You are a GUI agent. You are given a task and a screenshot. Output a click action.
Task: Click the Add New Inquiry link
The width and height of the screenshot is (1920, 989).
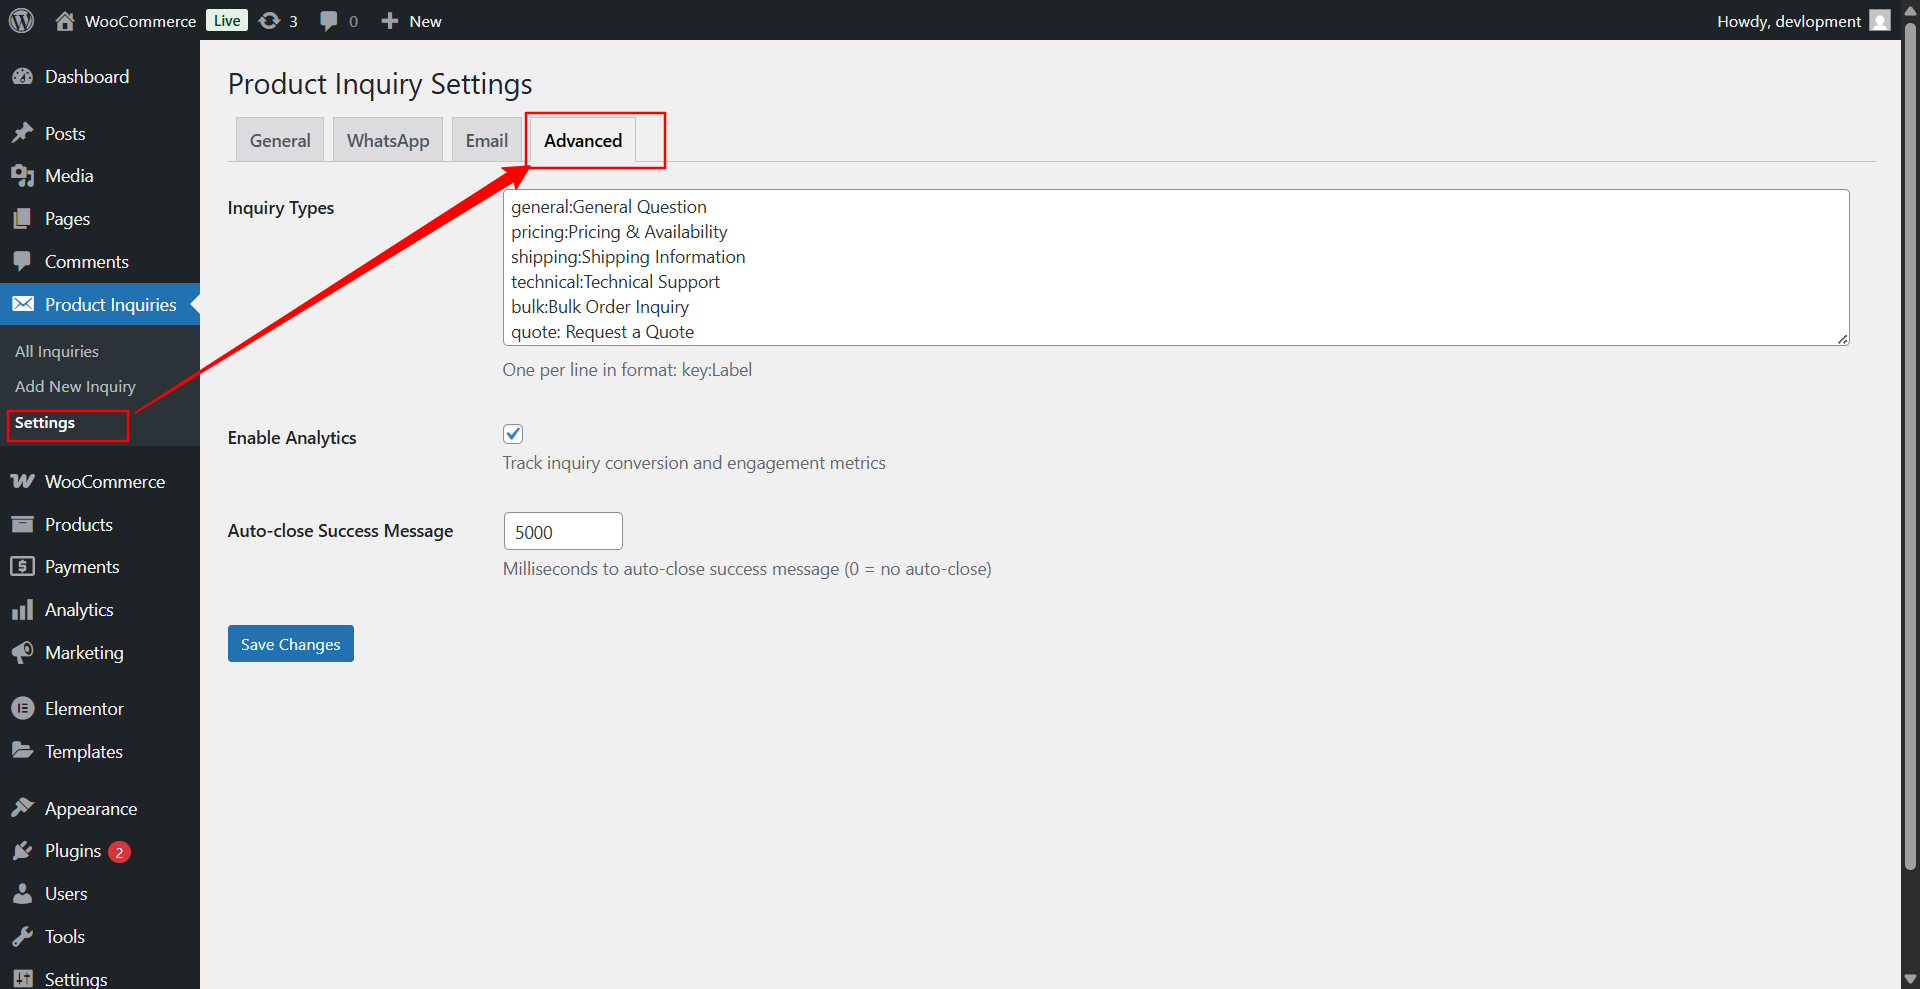point(75,387)
